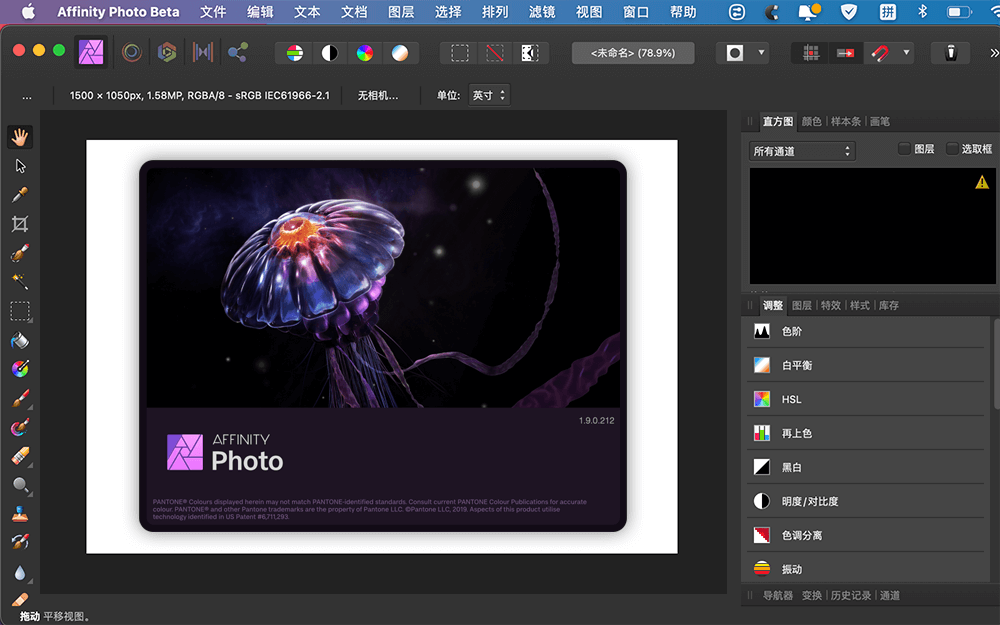The image size is (1000, 625).
Task: Select the View (hand) tool
Action: point(20,136)
